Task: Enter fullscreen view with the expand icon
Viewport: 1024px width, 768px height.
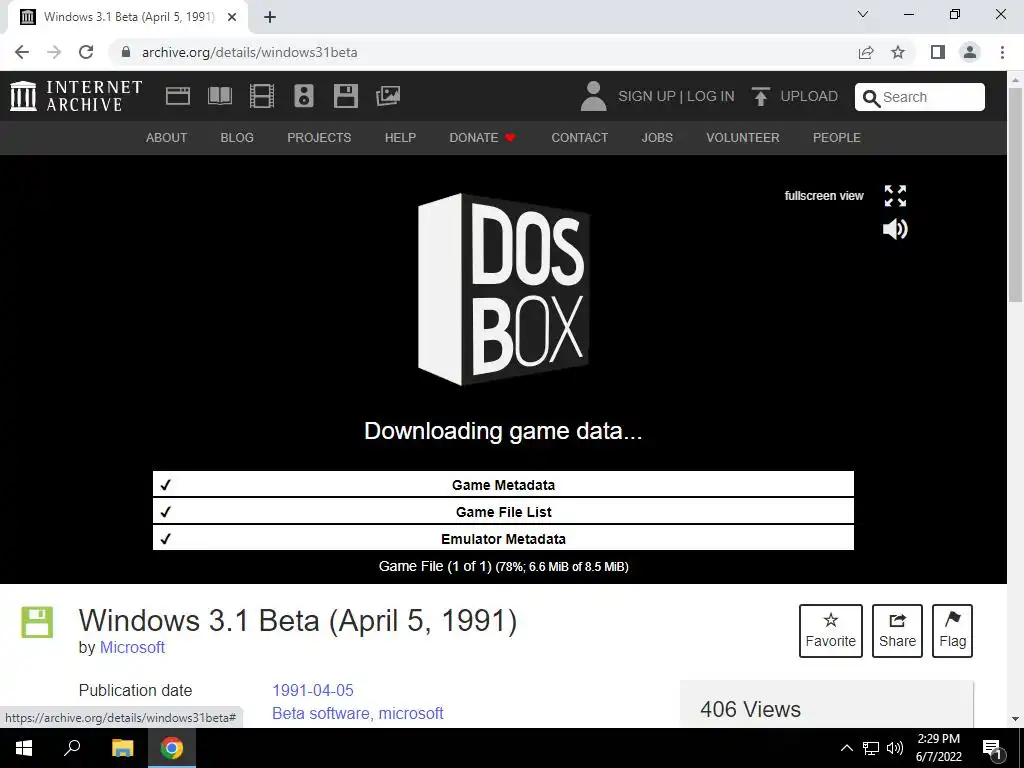Action: 895,195
